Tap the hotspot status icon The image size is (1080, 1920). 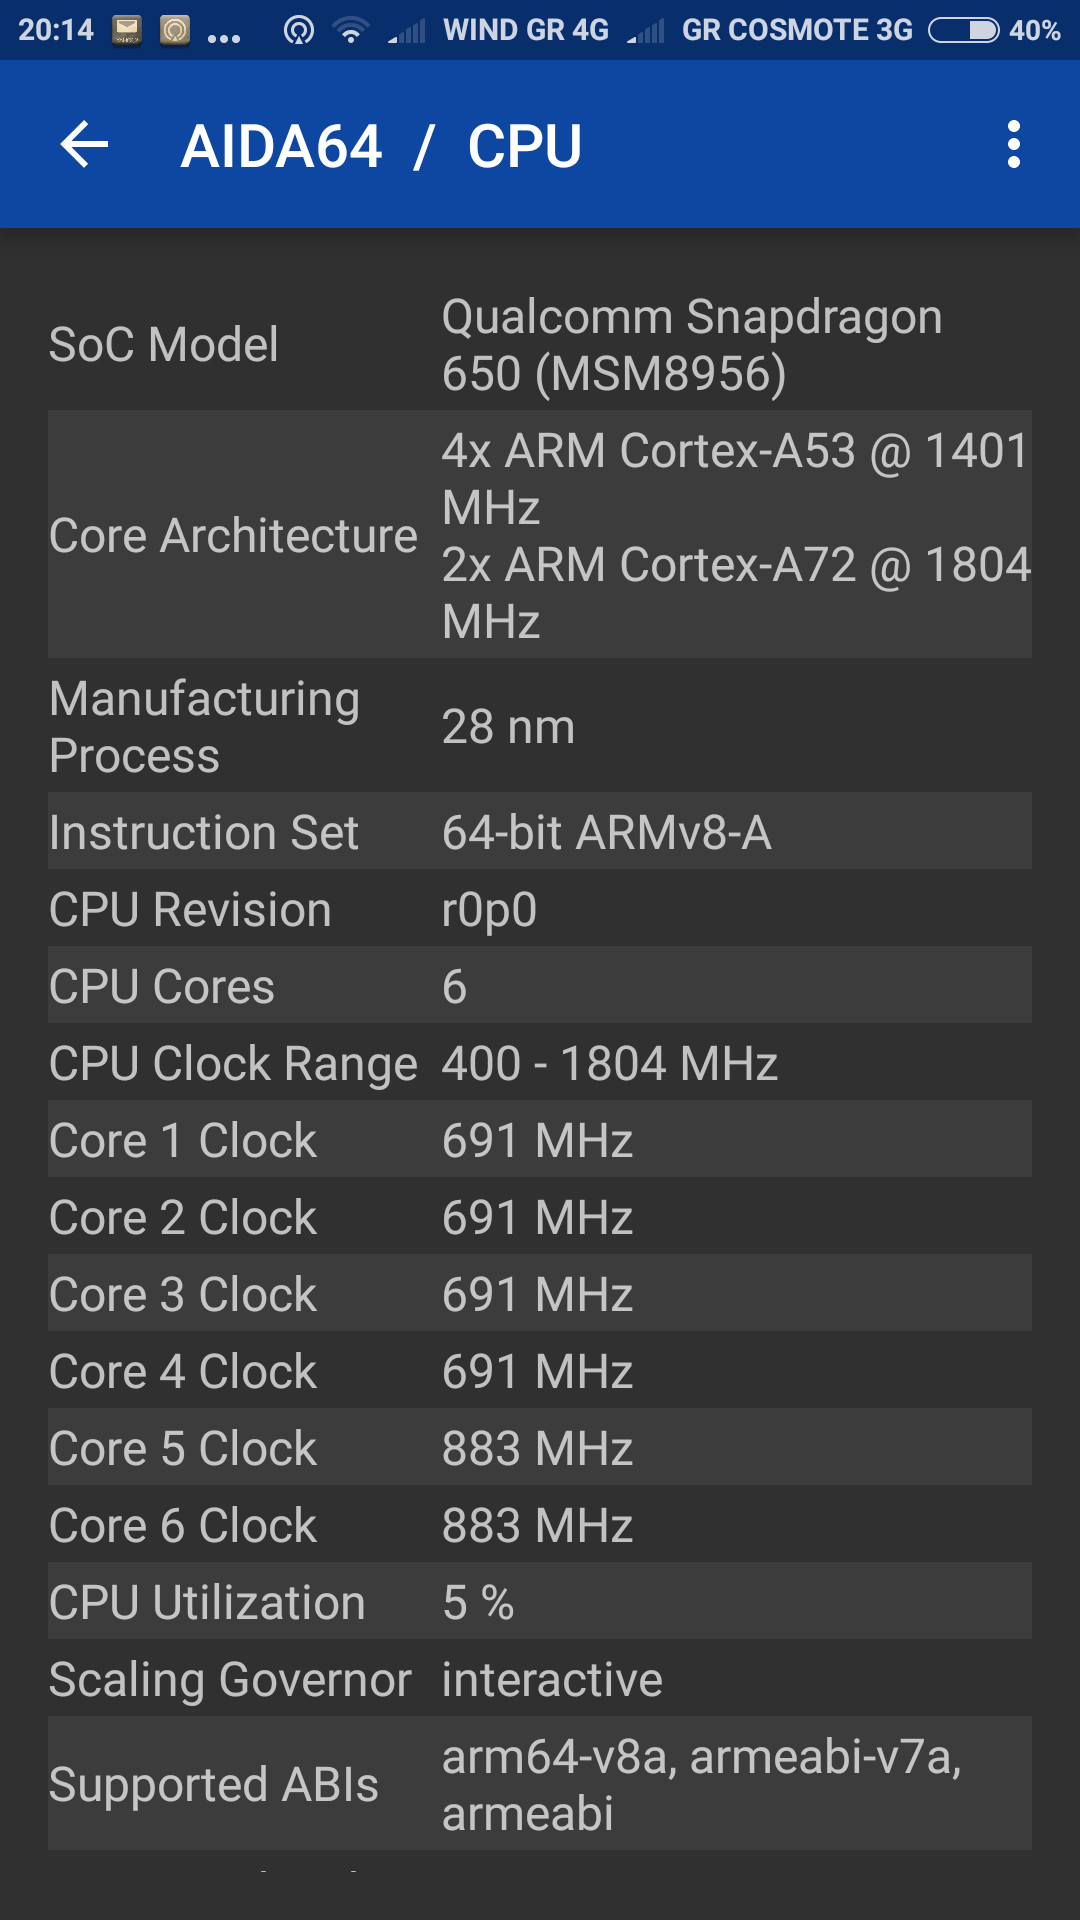coord(298,31)
